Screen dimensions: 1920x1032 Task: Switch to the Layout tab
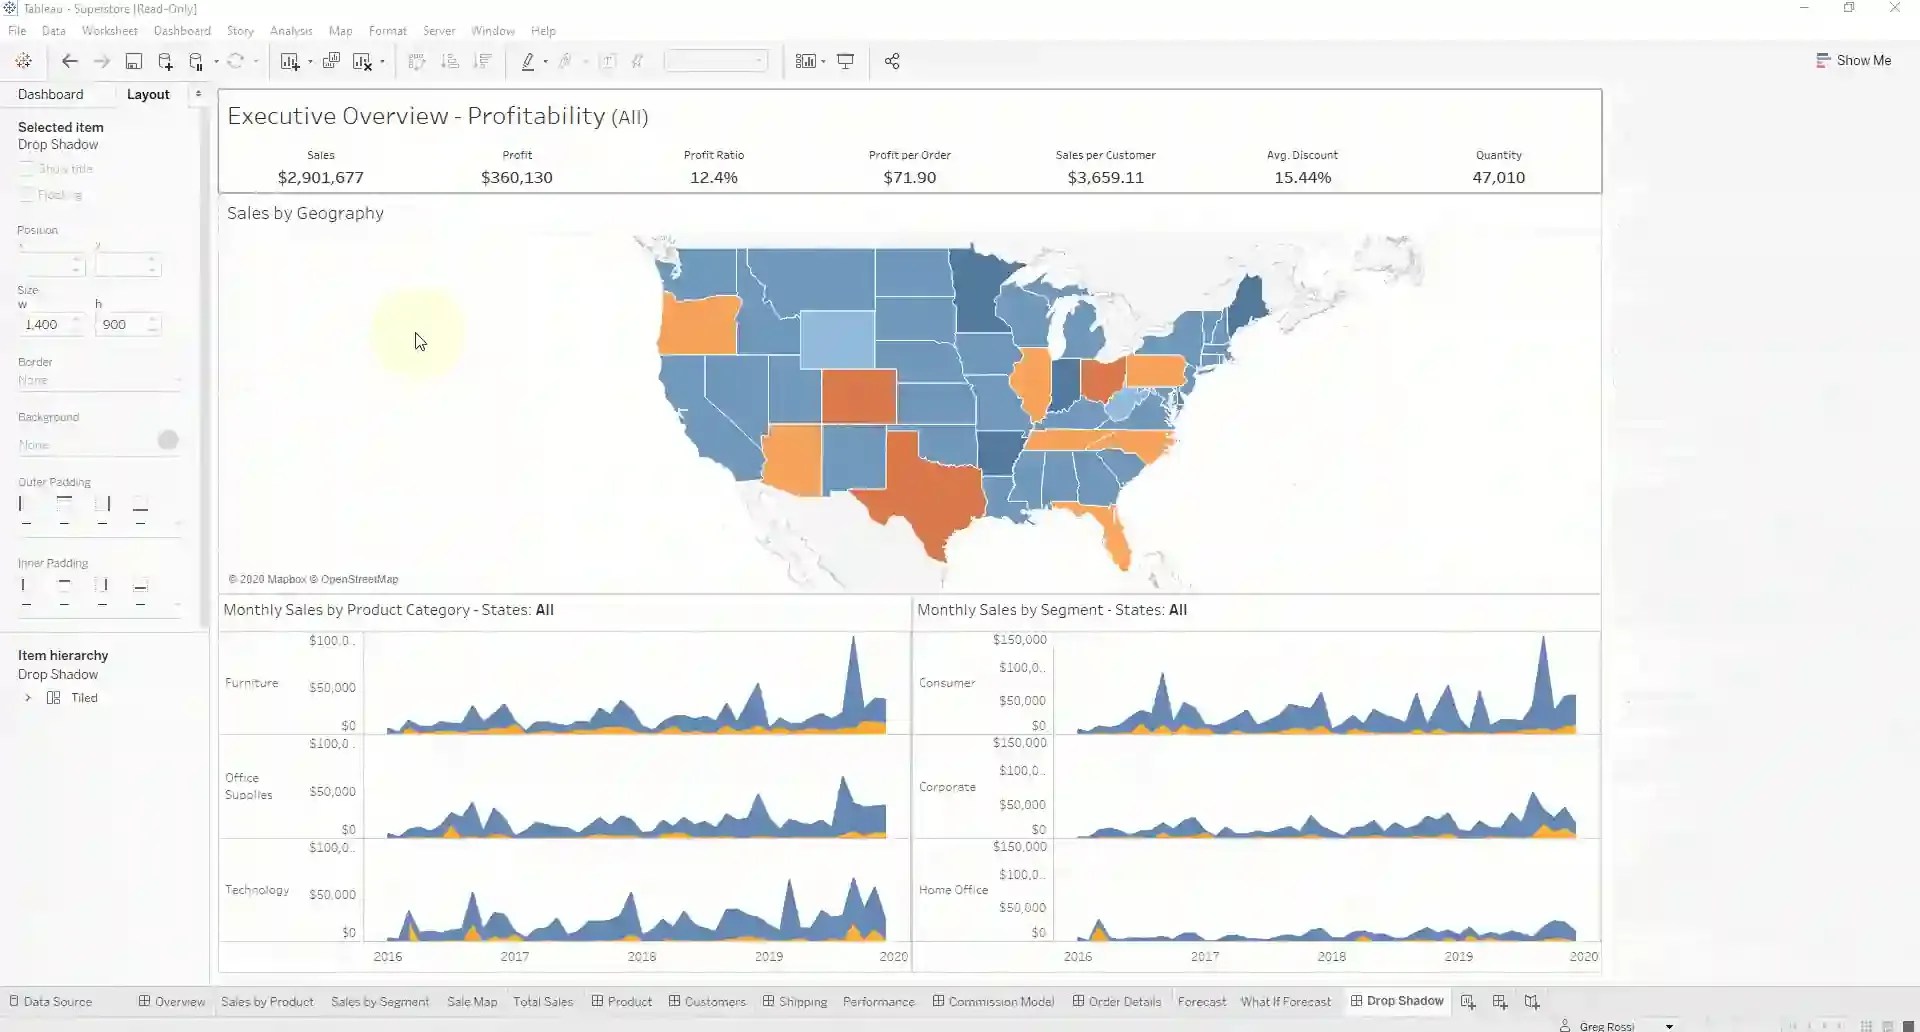(148, 94)
